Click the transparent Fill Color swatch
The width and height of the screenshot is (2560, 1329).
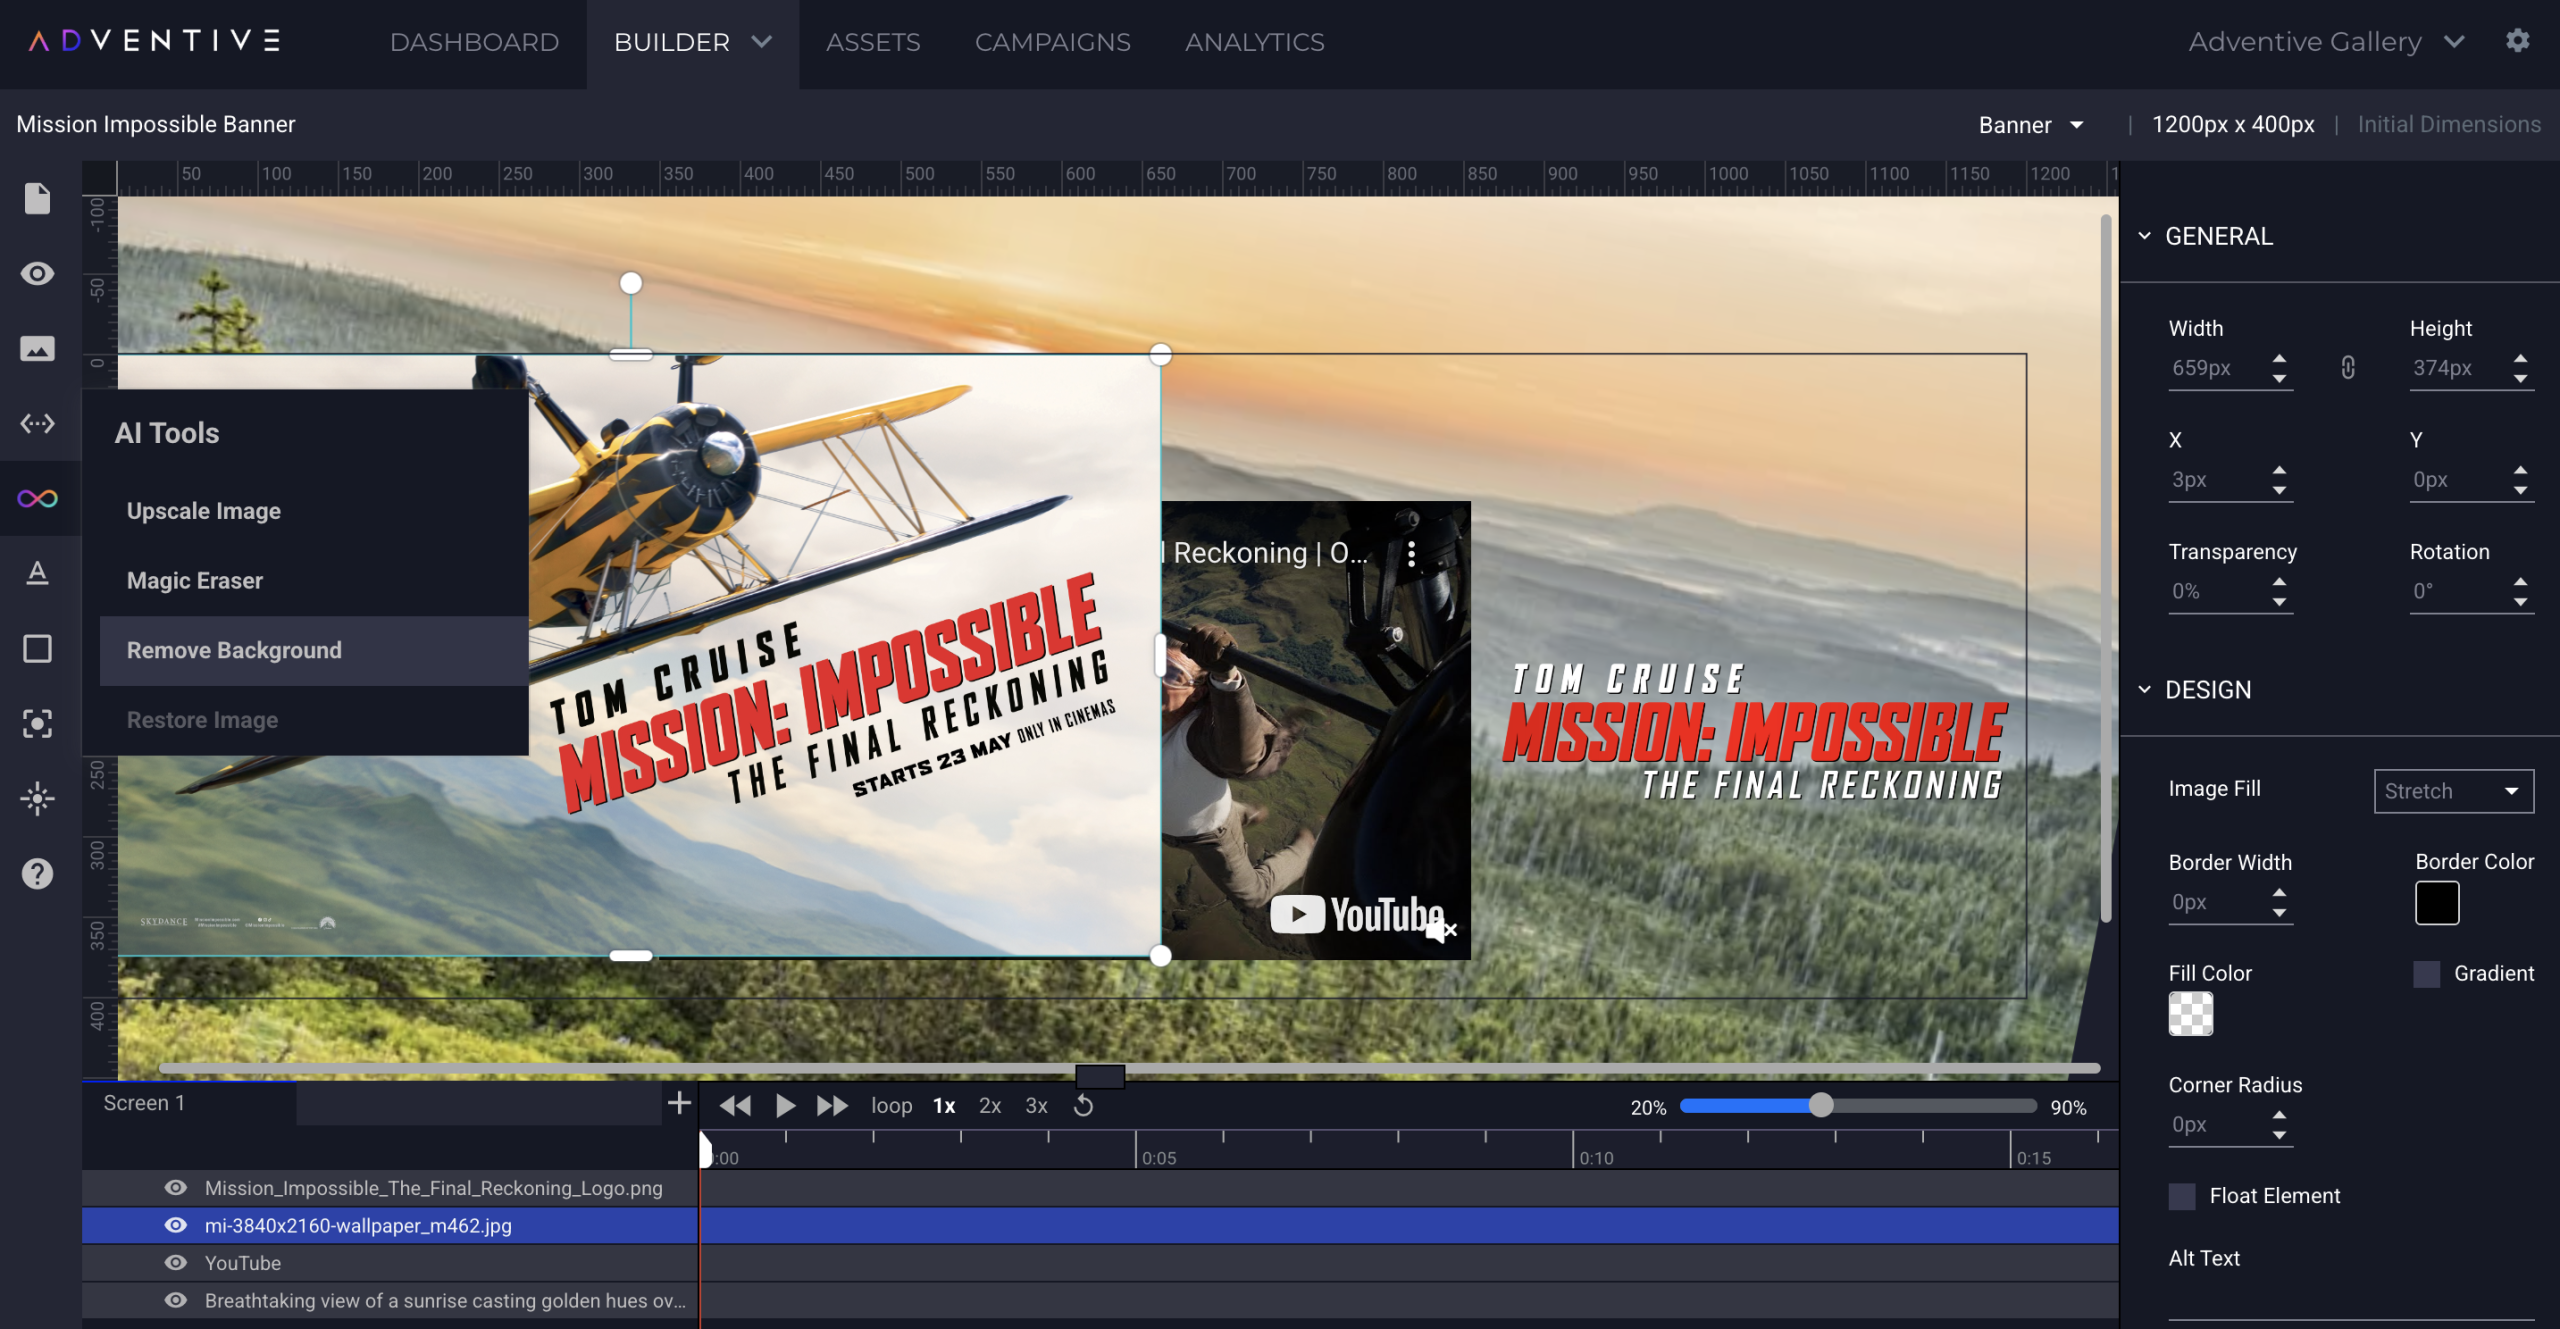(x=2190, y=1014)
